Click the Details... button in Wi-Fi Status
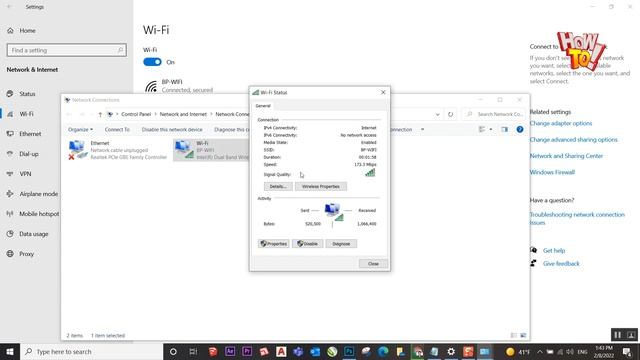Viewport: 640px width, 360px height. (x=278, y=187)
